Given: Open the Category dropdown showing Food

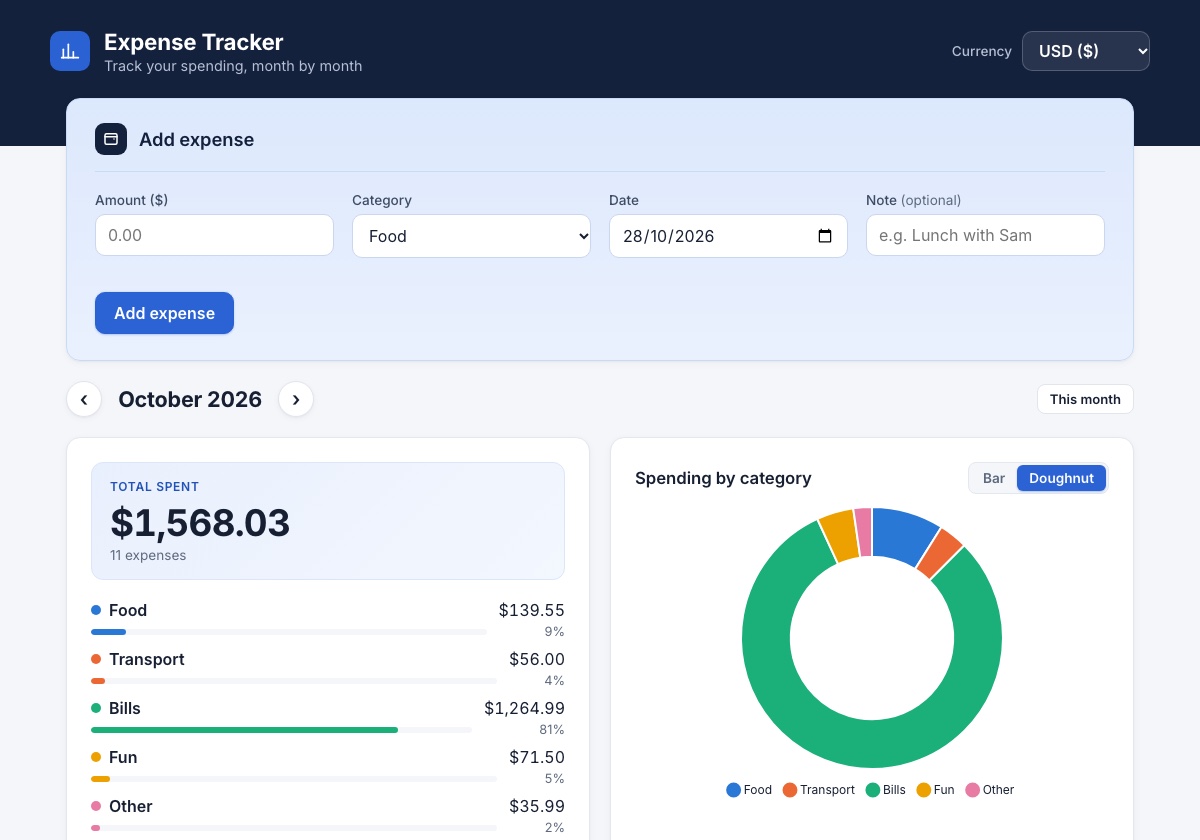Looking at the screenshot, I should tap(471, 236).
